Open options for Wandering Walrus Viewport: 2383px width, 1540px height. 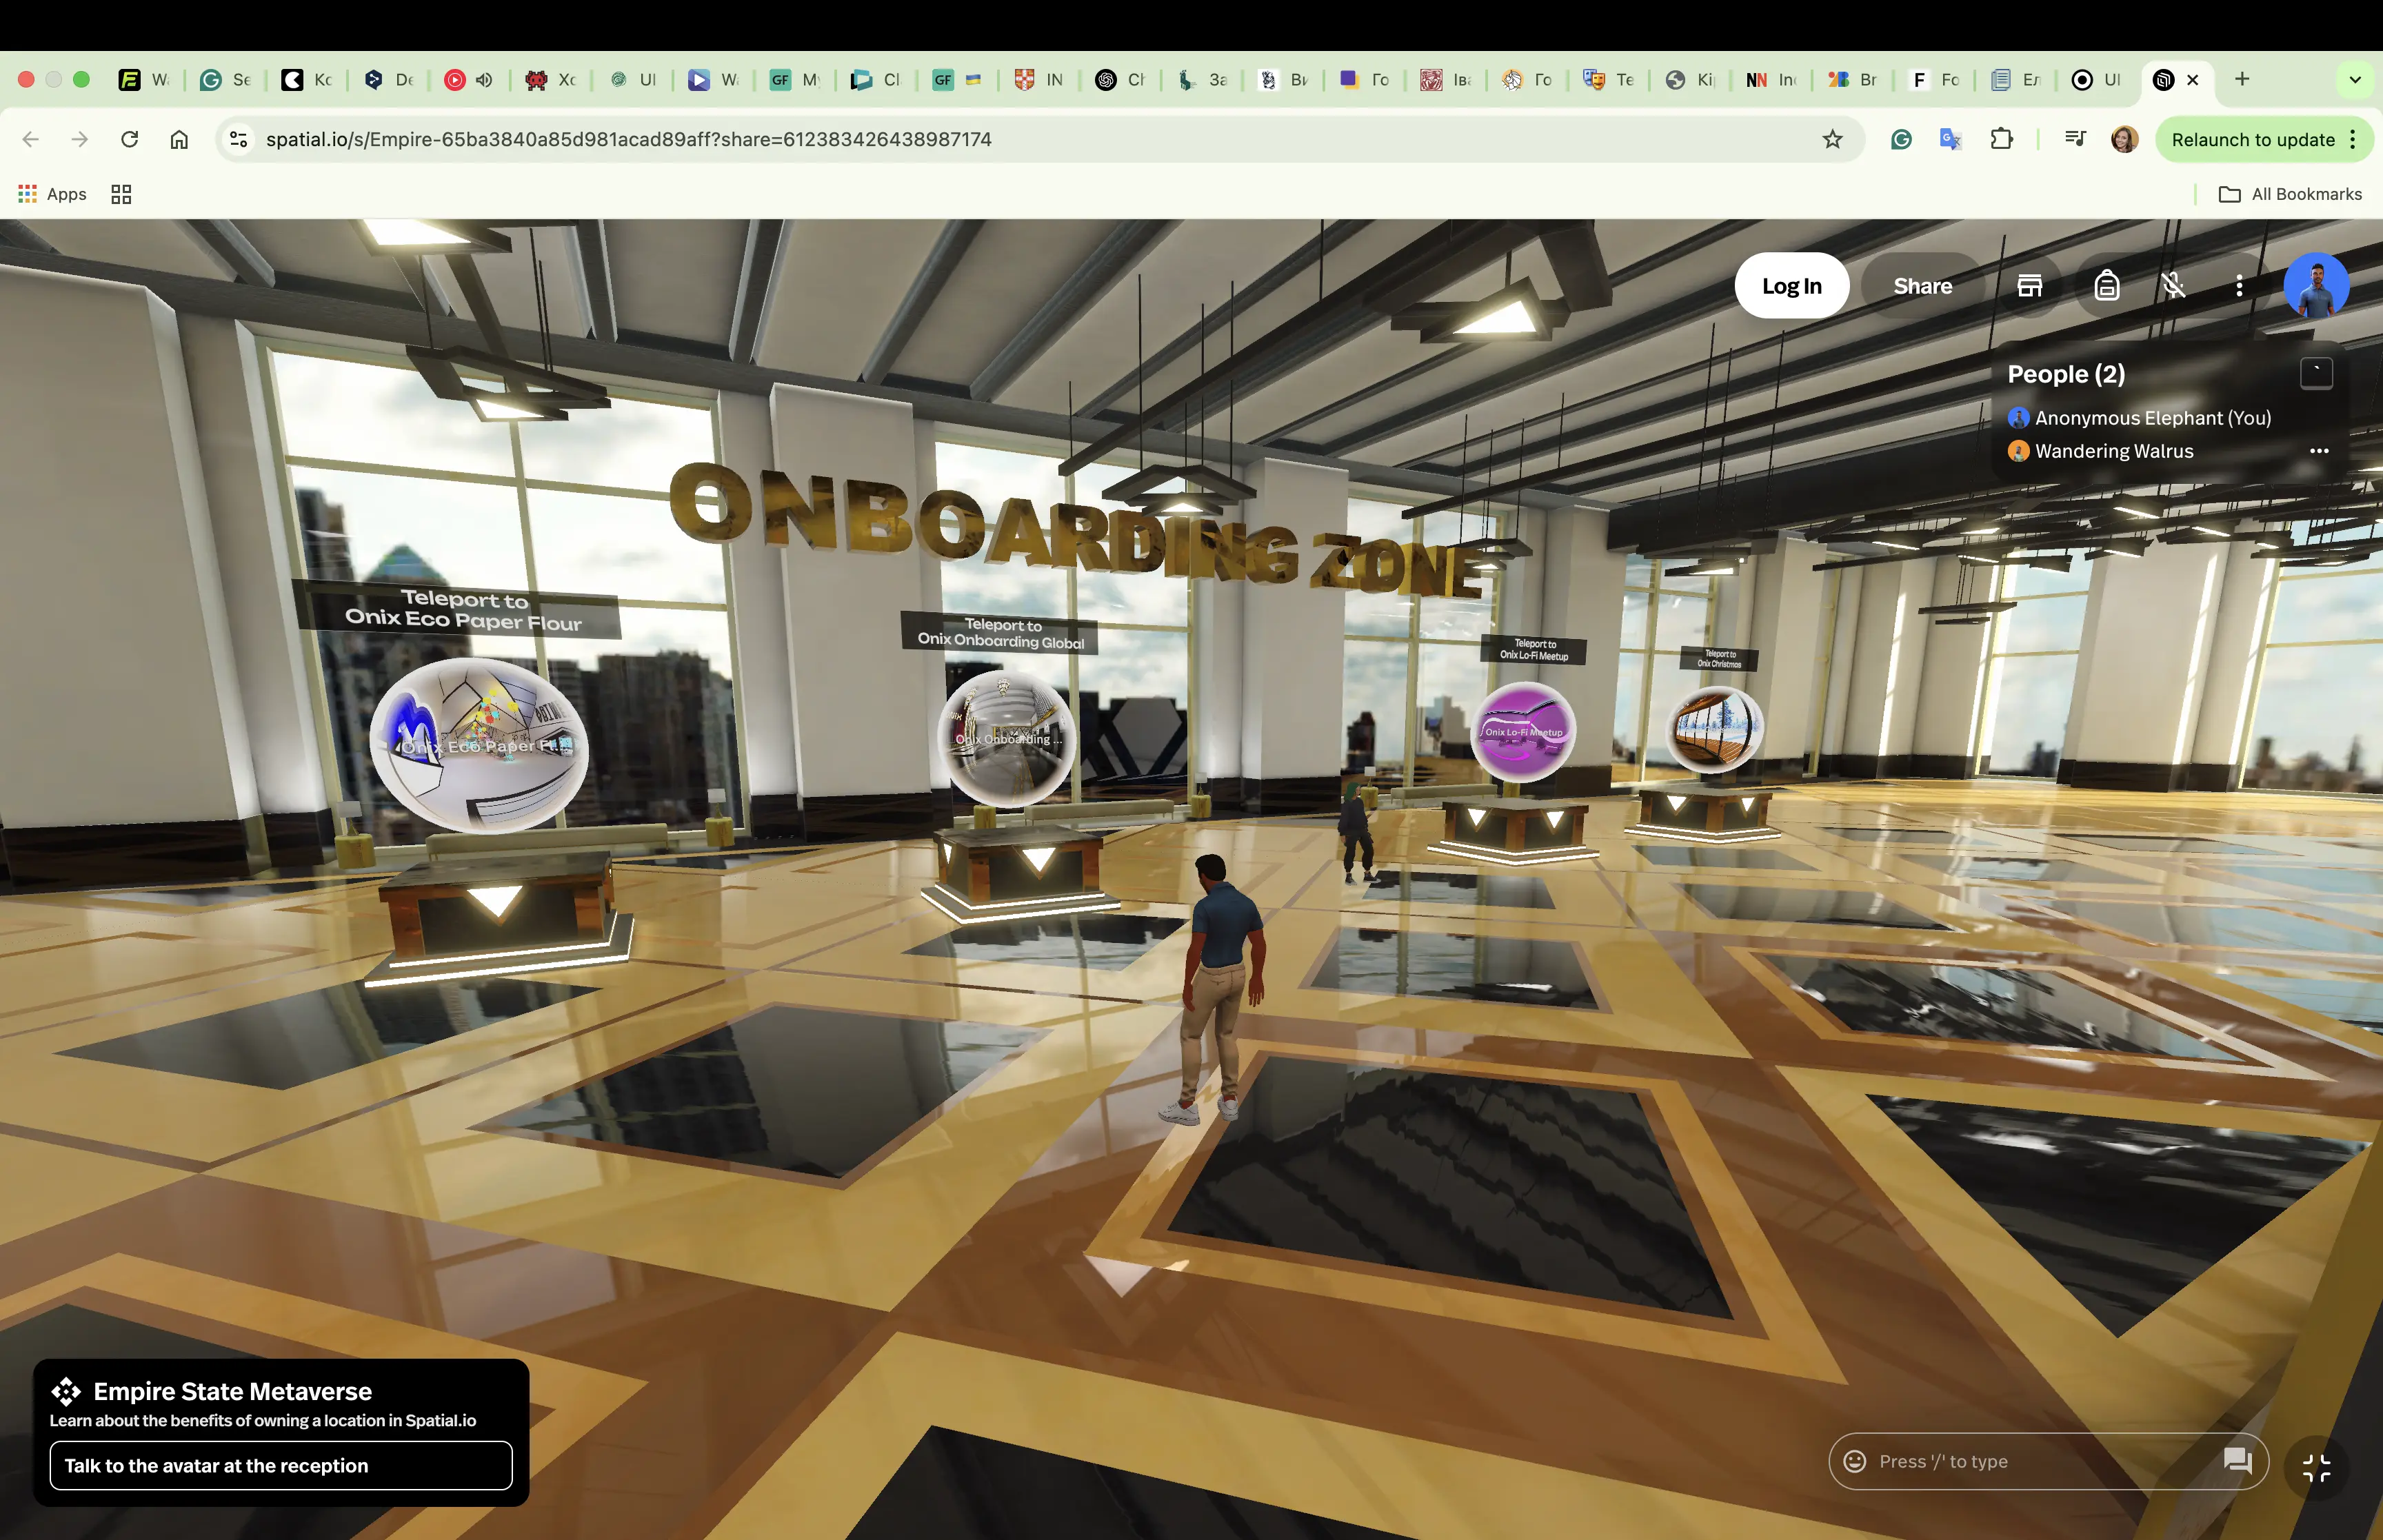tap(2319, 451)
